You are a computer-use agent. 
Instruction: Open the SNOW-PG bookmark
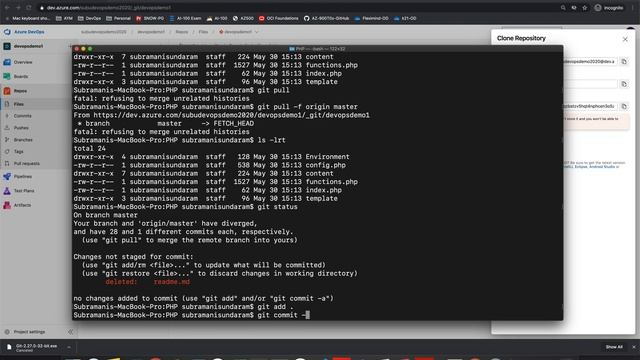pos(150,18)
